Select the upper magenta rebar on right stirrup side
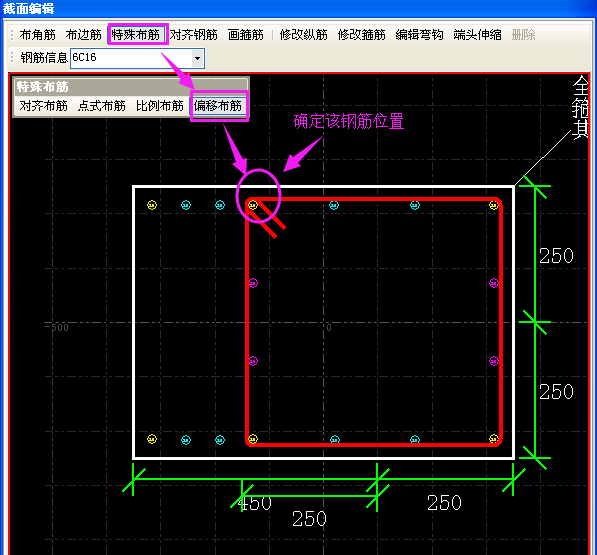This screenshot has height=555, width=597. [x=494, y=283]
